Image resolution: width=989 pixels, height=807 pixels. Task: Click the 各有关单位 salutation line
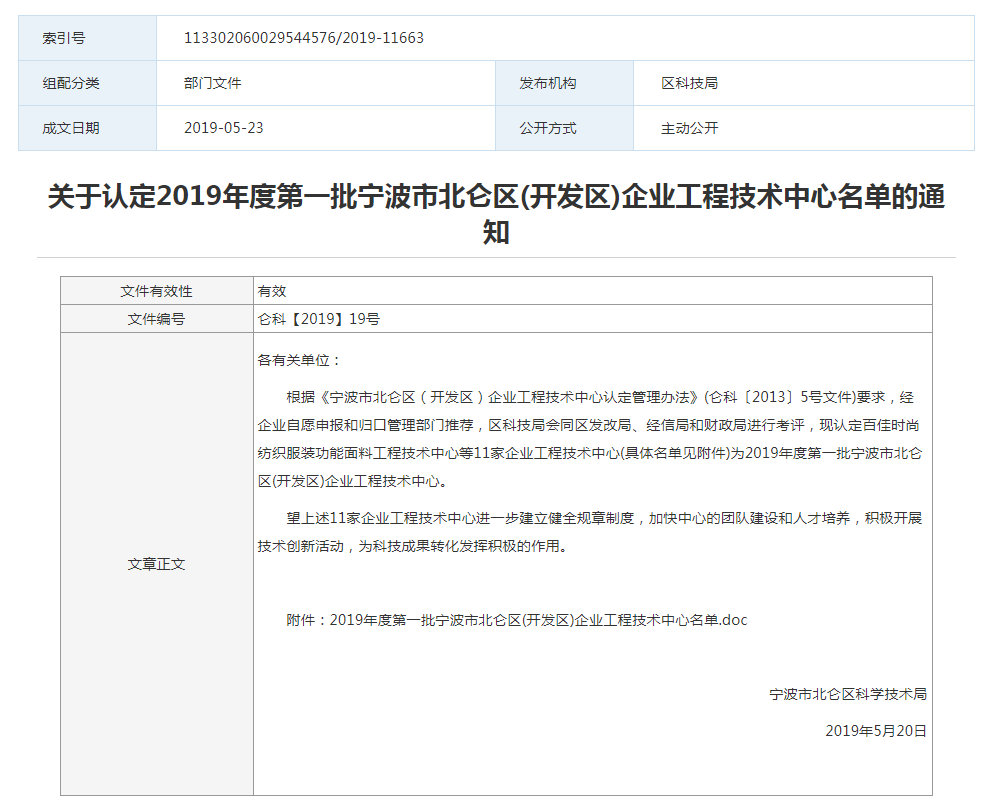click(299, 360)
